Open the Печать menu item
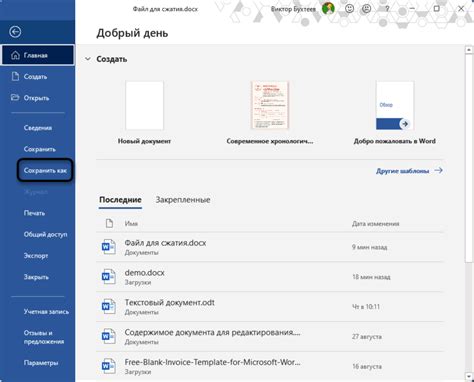This screenshot has height=382, width=474. point(34,213)
